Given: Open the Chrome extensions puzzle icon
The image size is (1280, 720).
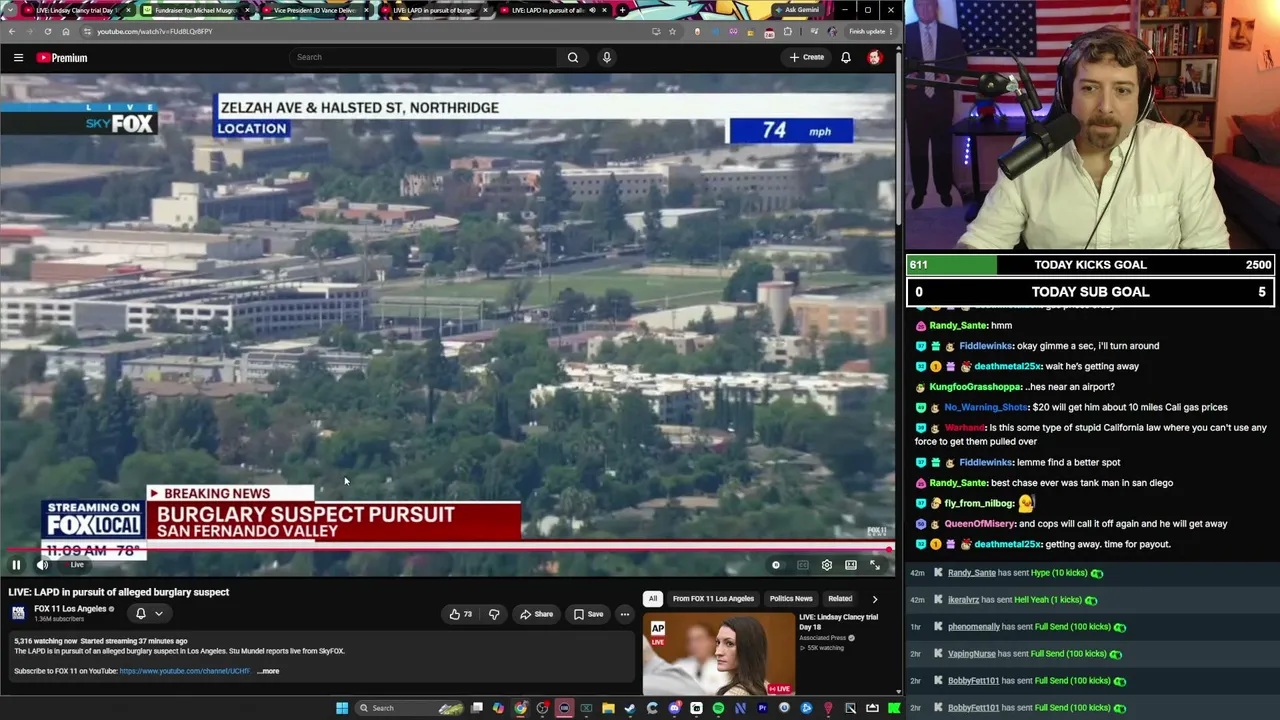Looking at the screenshot, I should pyautogui.click(x=787, y=31).
